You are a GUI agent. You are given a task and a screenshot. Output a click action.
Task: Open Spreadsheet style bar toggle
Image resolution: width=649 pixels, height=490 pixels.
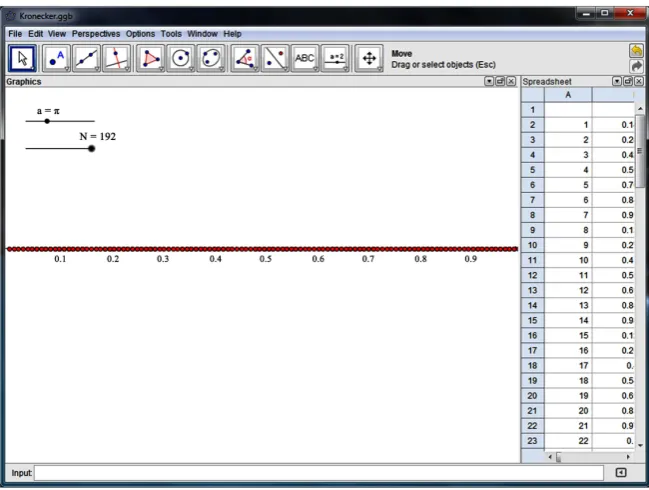(617, 81)
